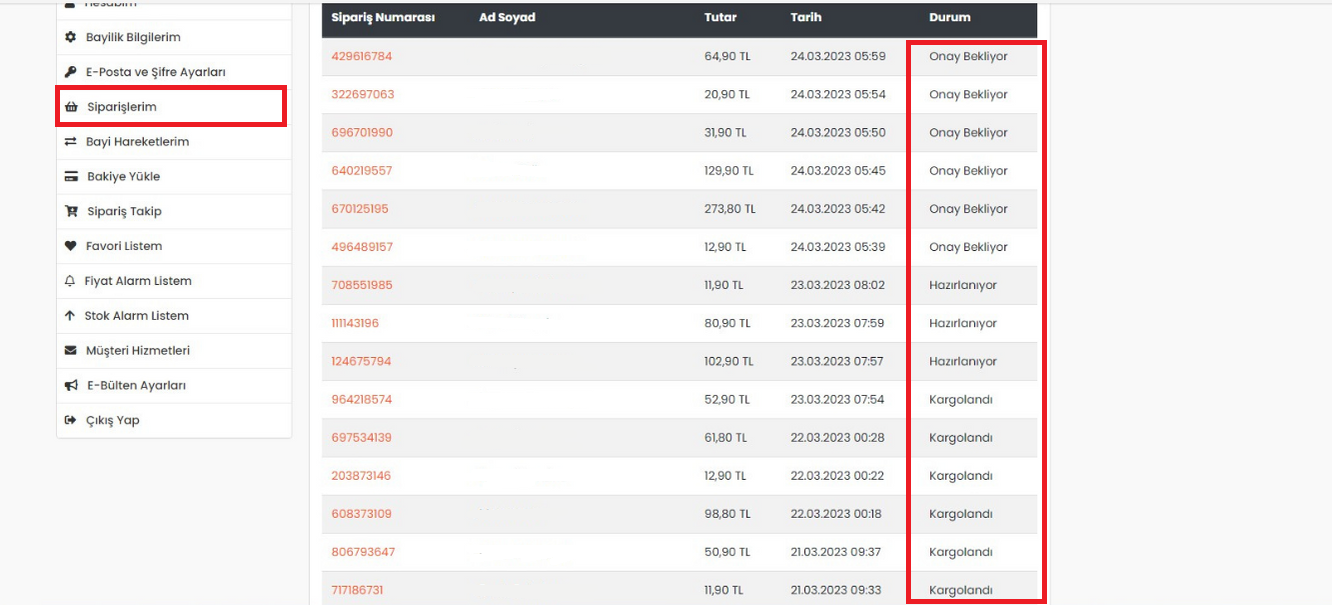This screenshot has height=605, width=1332.
Task: Open order number 640219557
Action: tap(362, 171)
